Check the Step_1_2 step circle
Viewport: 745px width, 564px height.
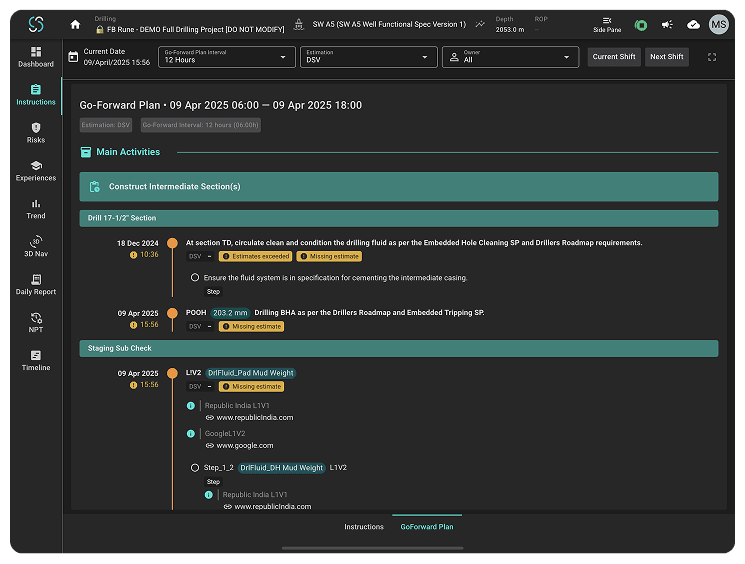(x=195, y=468)
